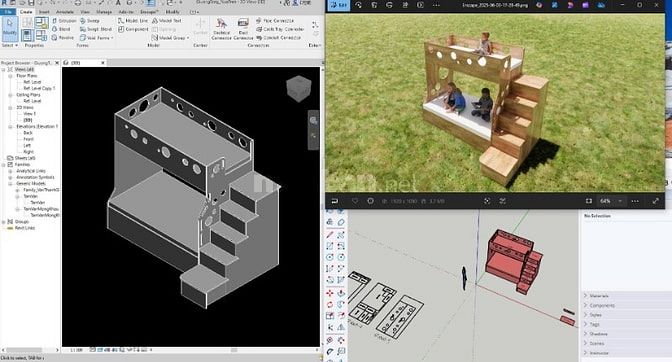Viewport: 672px width, 362px height.
Task: Choose the Extrusion form tool
Action: click(64, 21)
